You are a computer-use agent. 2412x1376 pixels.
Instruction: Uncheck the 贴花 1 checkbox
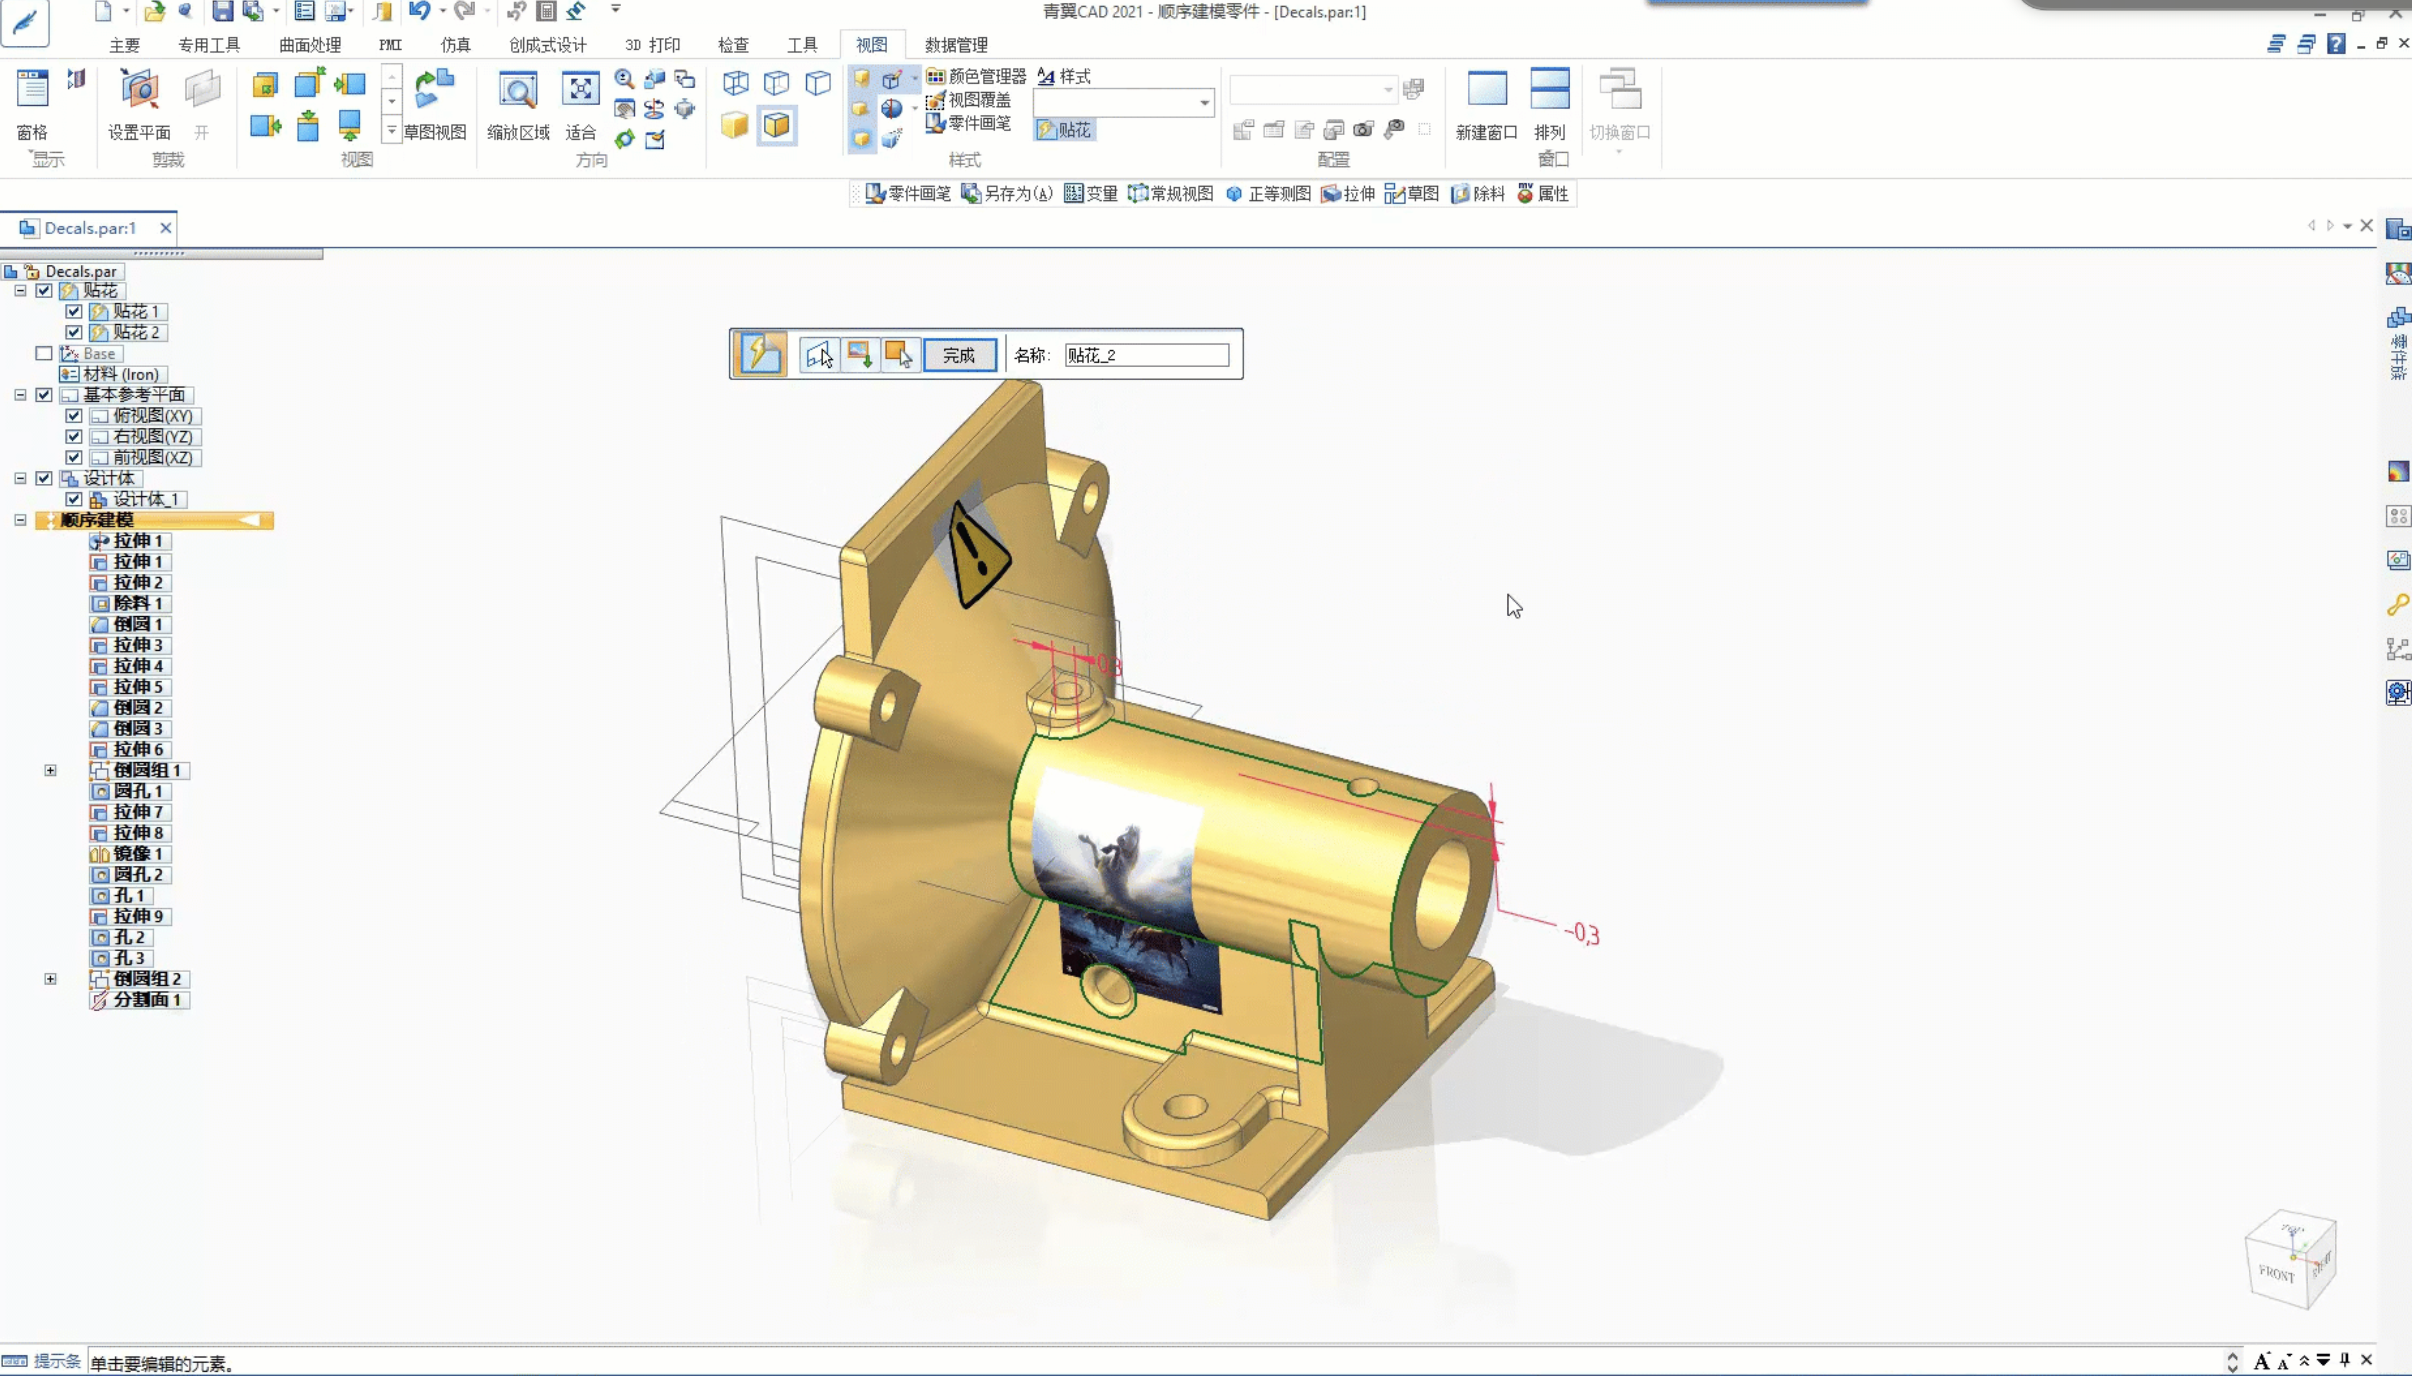74,311
